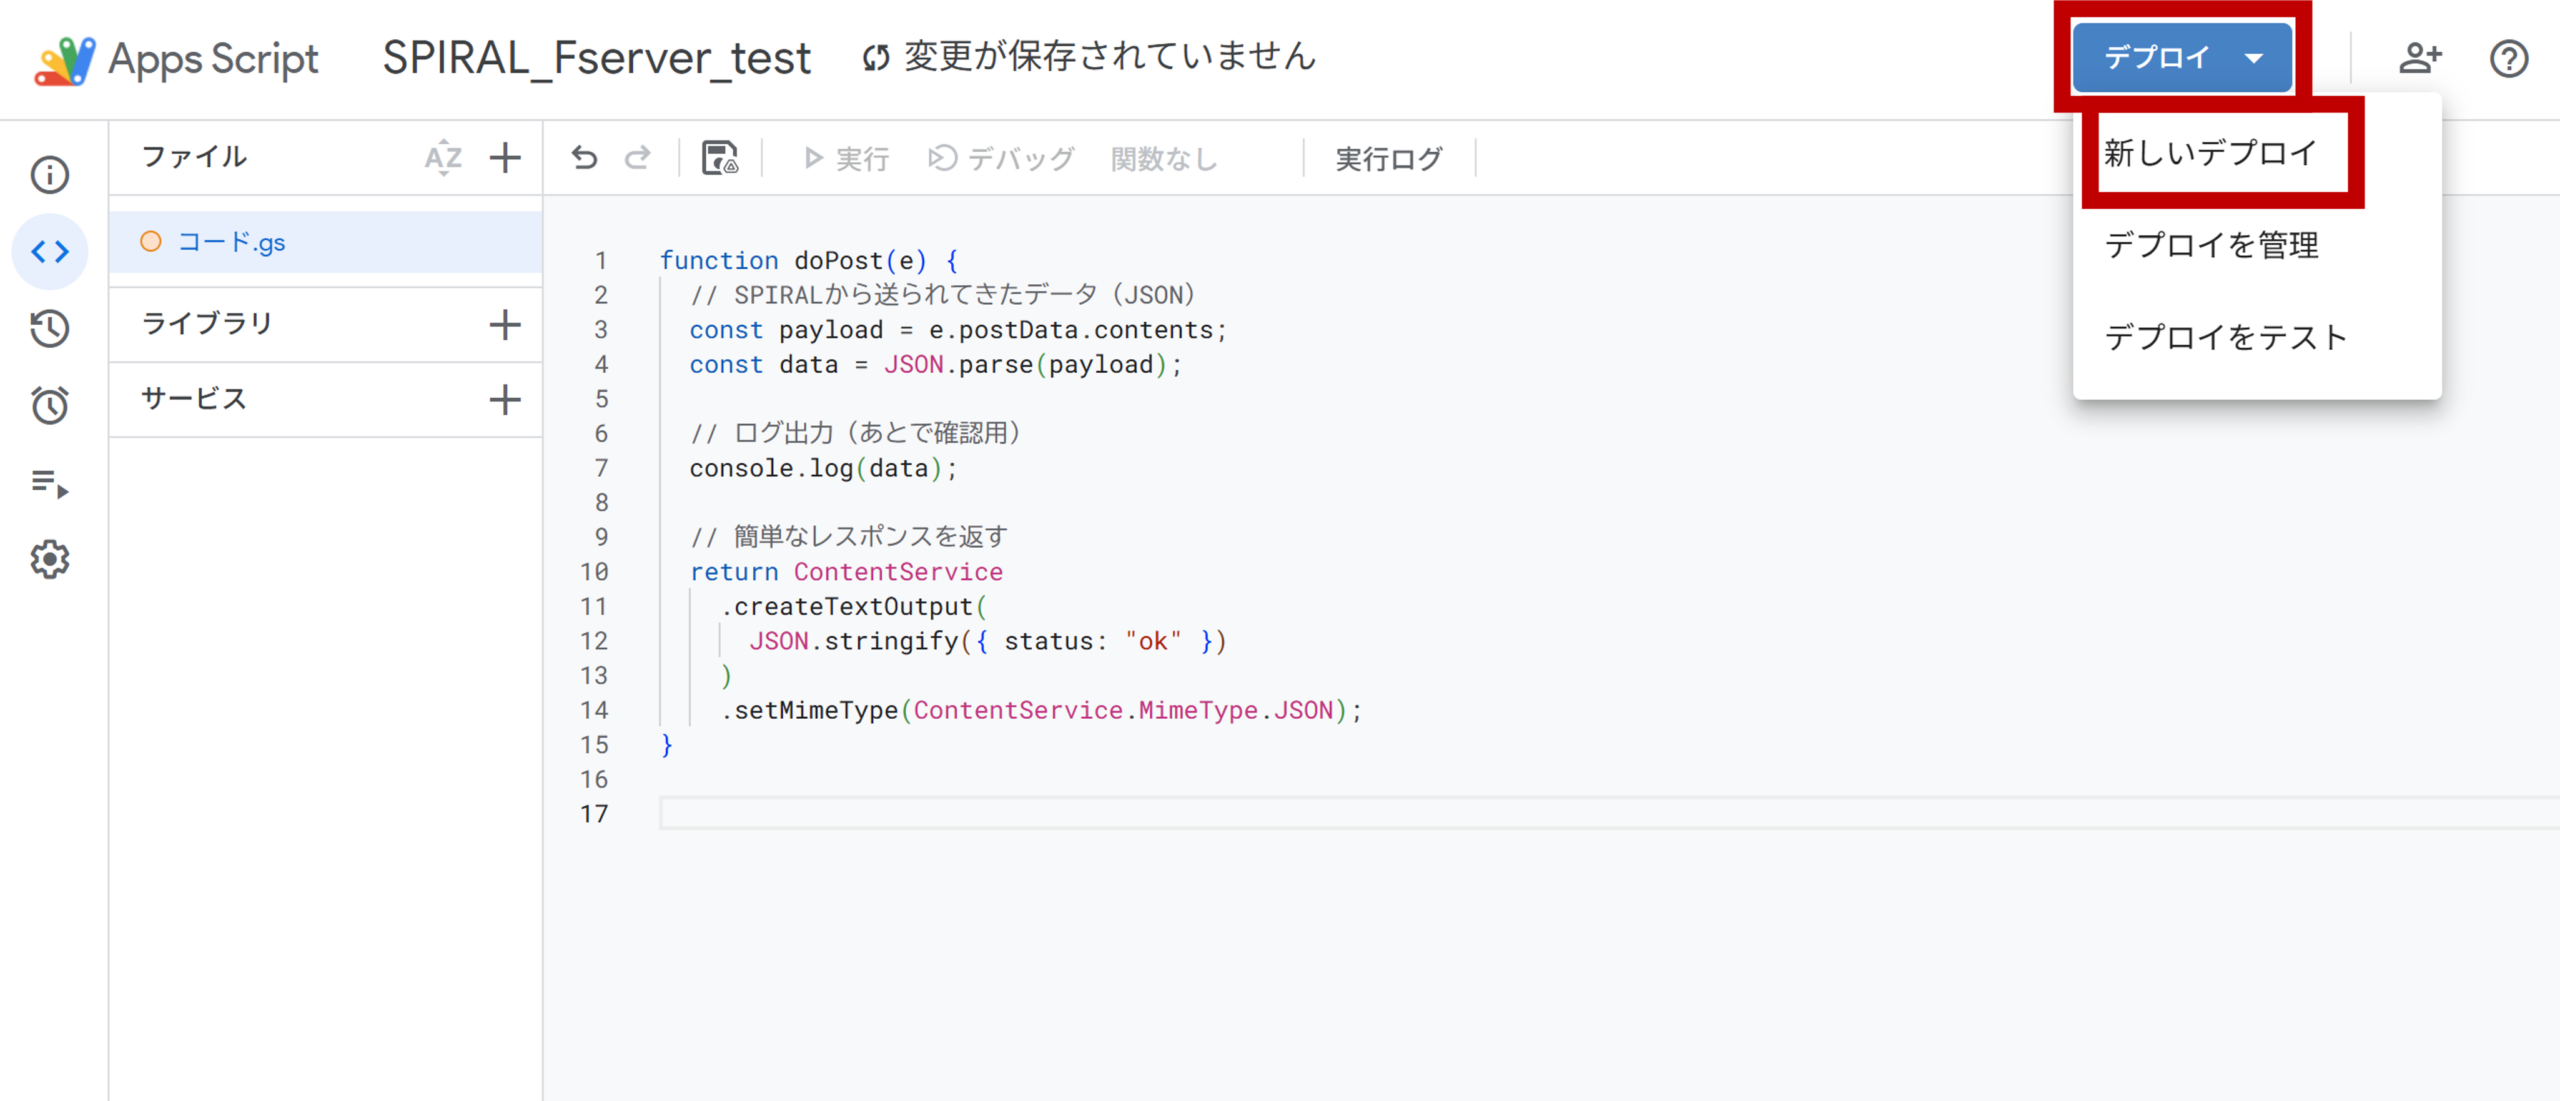Save project with the floppy disk icon
The width and height of the screenshot is (2560, 1101).
coord(719,158)
